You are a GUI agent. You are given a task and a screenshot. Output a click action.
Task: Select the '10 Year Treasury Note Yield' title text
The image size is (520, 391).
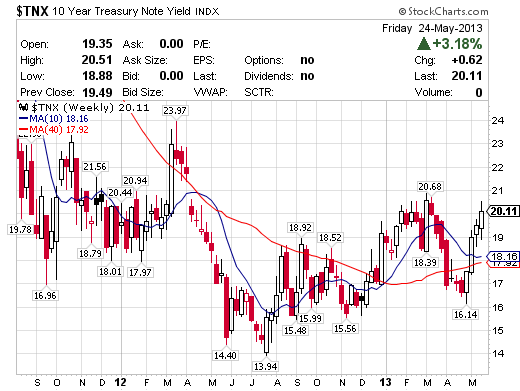click(121, 11)
